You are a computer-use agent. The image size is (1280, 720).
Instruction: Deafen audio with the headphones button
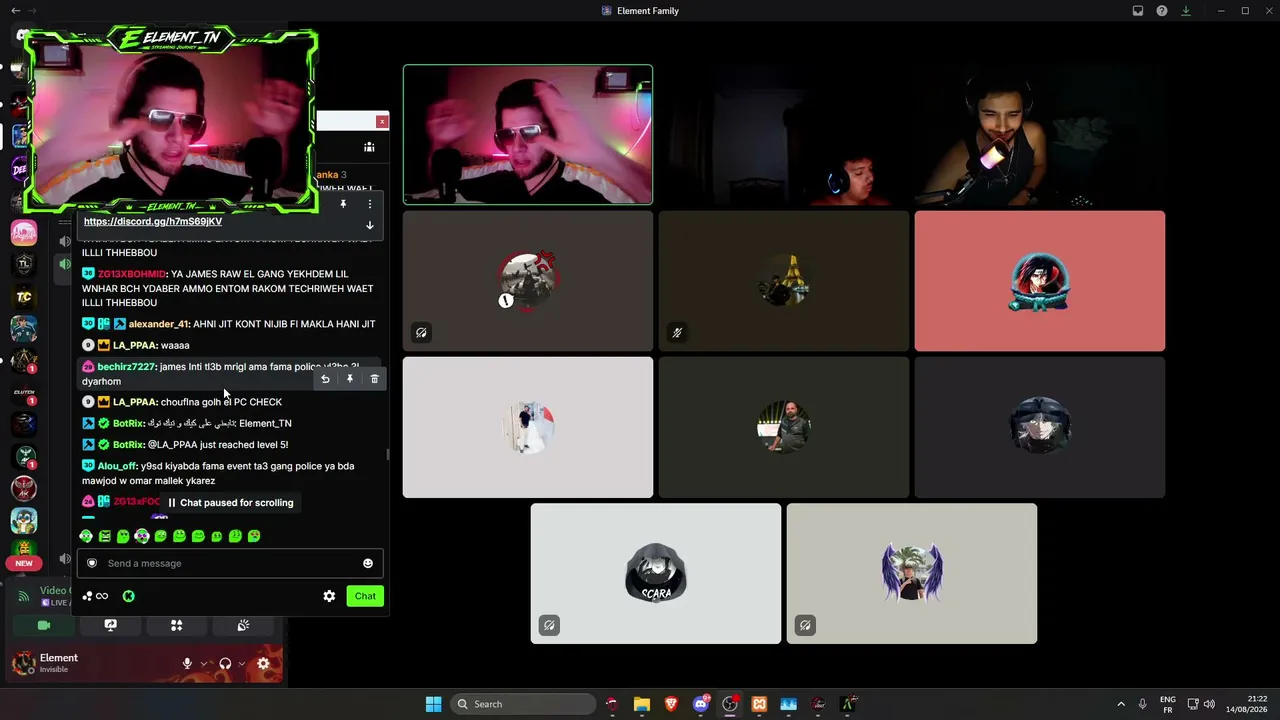tap(225, 663)
